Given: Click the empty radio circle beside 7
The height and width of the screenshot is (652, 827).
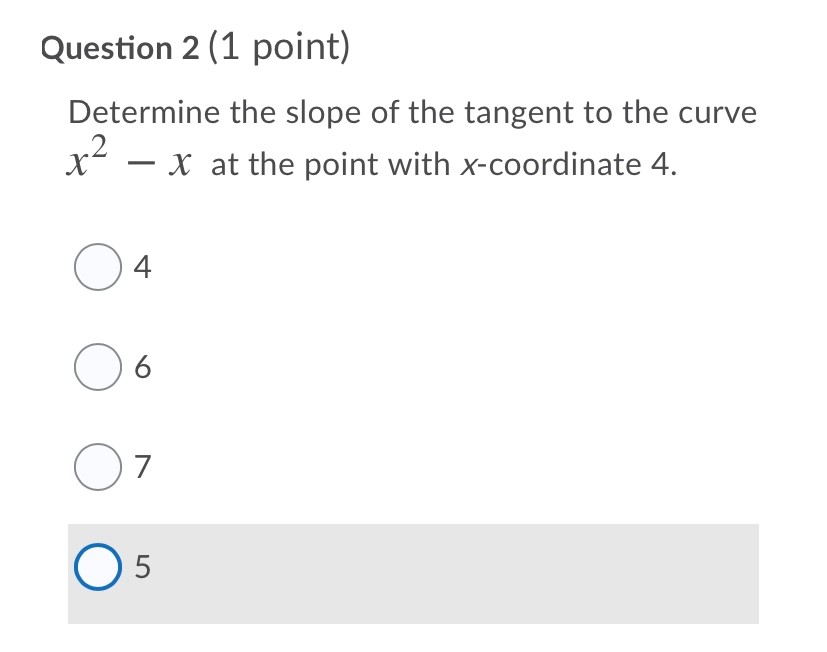Looking at the screenshot, I should point(97,466).
